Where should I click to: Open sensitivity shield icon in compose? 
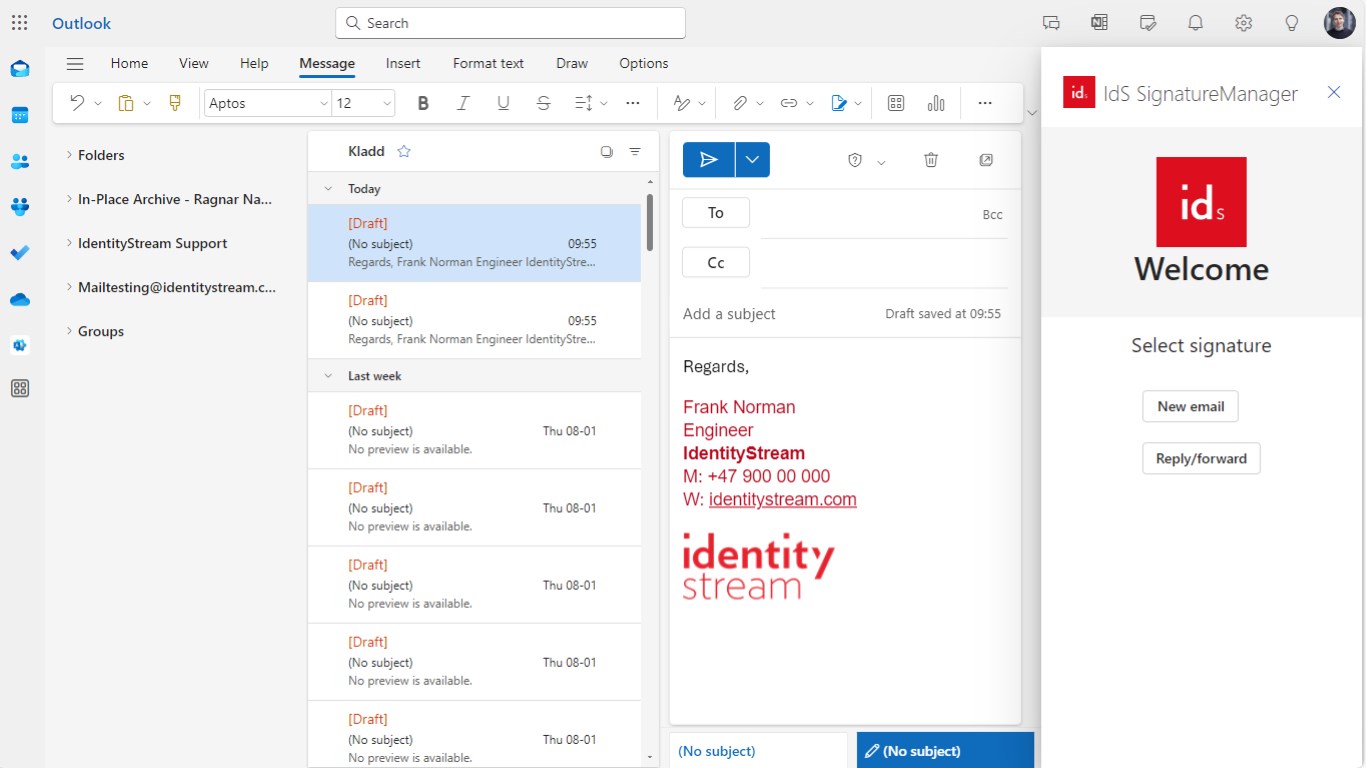(855, 160)
